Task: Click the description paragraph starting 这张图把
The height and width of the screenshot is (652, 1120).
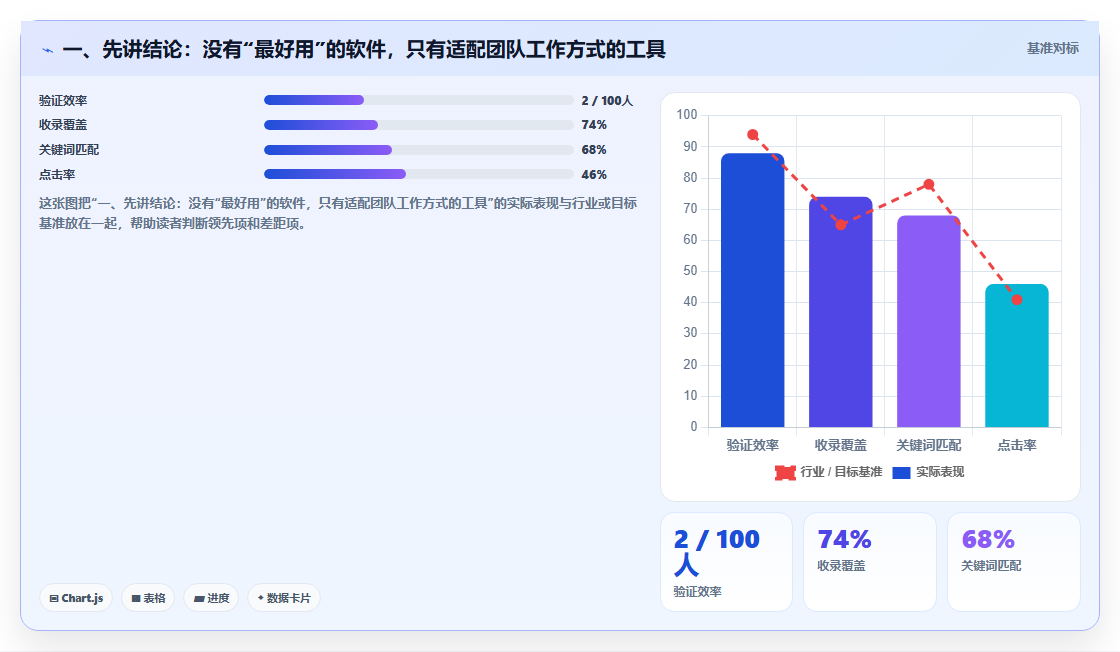Action: [338, 214]
